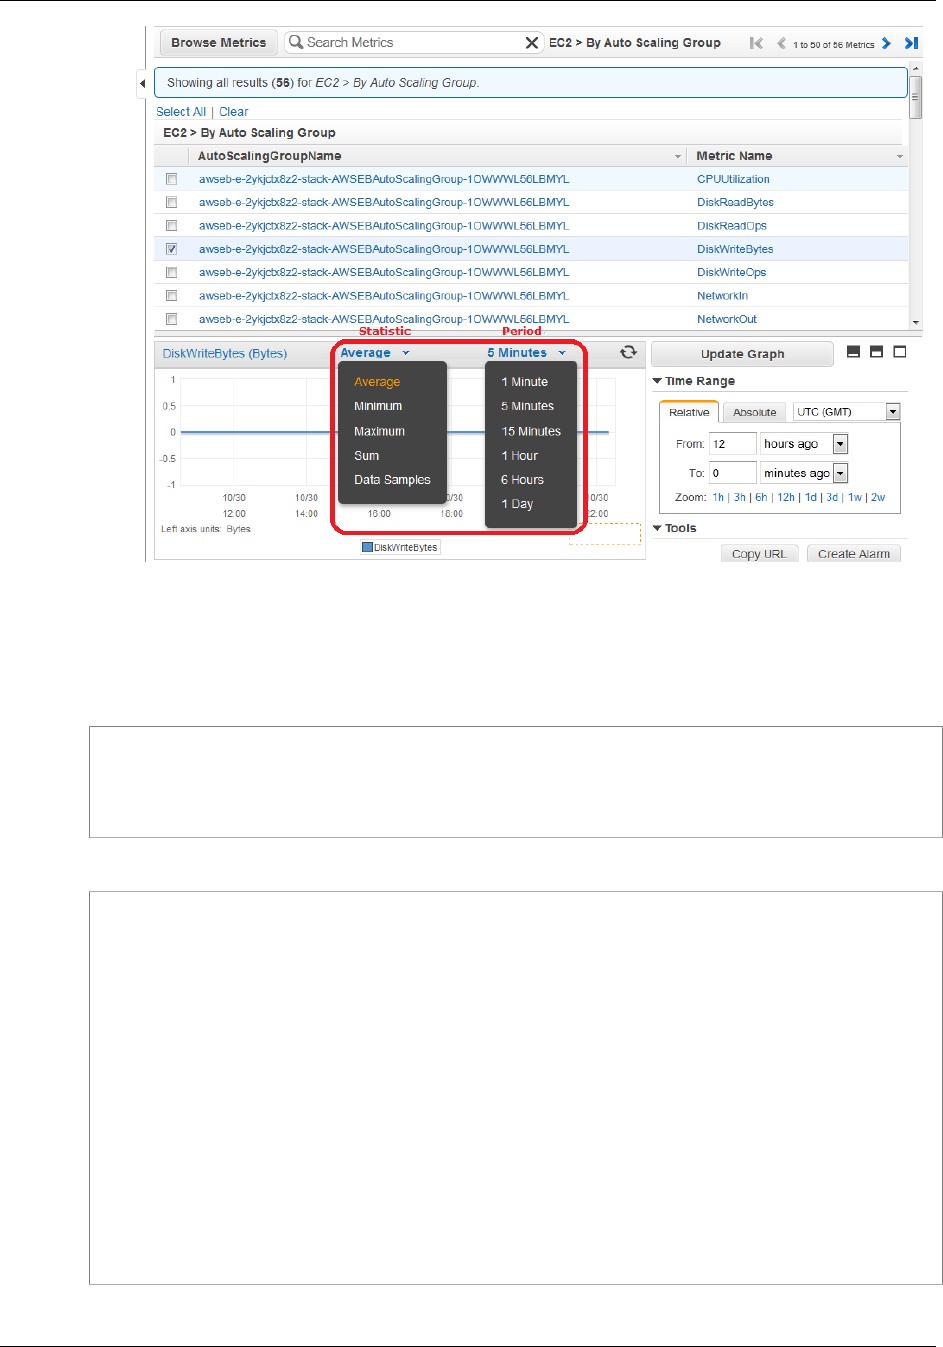
Task: Collapse the Time Range section
Action: tap(657, 381)
